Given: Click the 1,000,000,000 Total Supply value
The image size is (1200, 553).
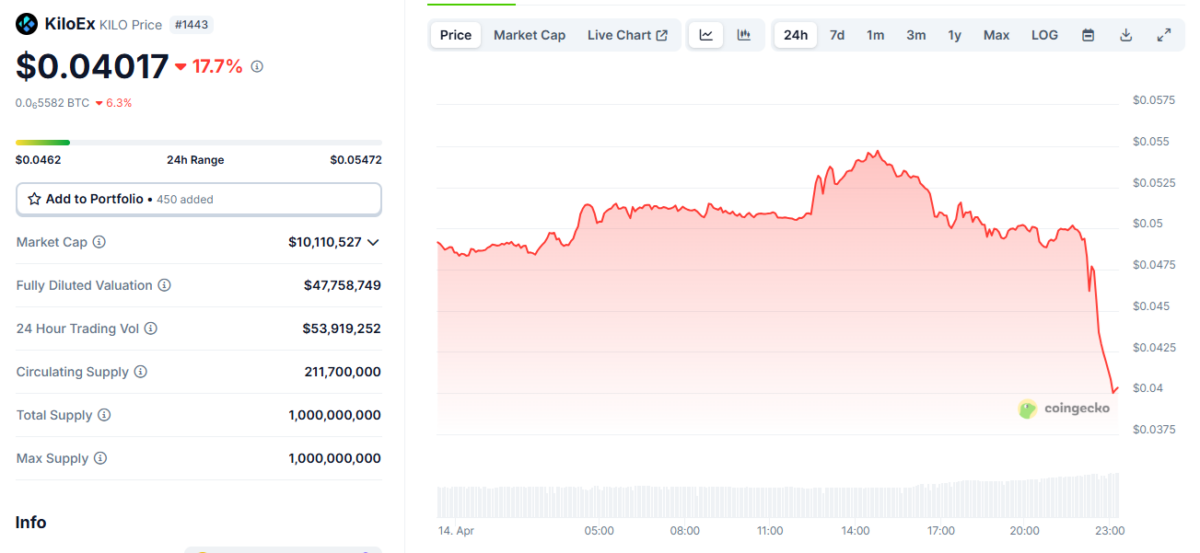Looking at the screenshot, I should coord(334,415).
